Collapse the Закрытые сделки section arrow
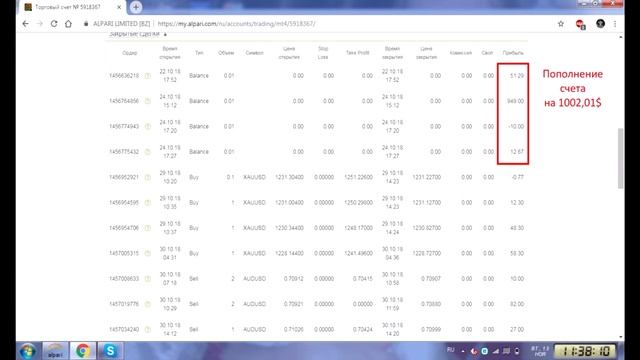This screenshot has height=360, width=640. 165,34
